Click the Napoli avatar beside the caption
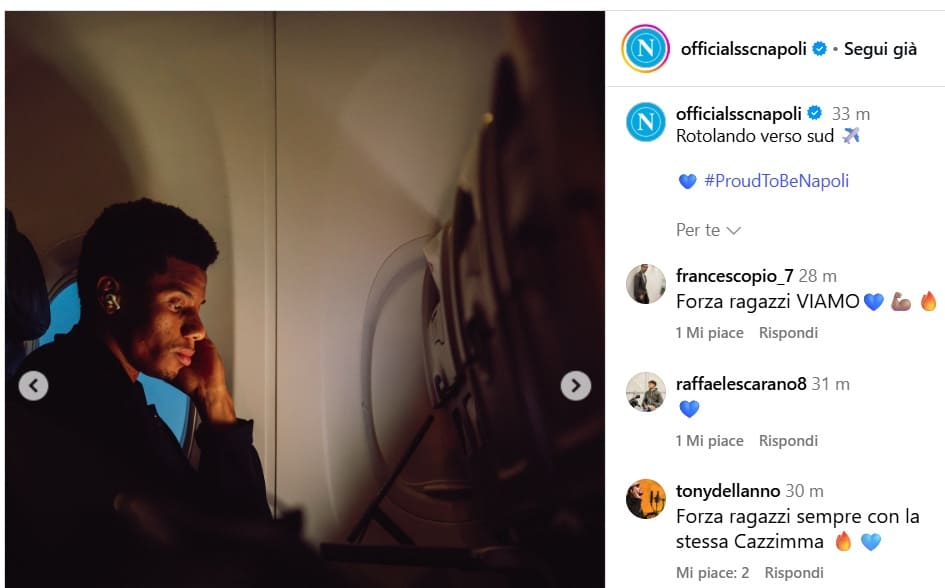This screenshot has width=945, height=588. pos(645,122)
